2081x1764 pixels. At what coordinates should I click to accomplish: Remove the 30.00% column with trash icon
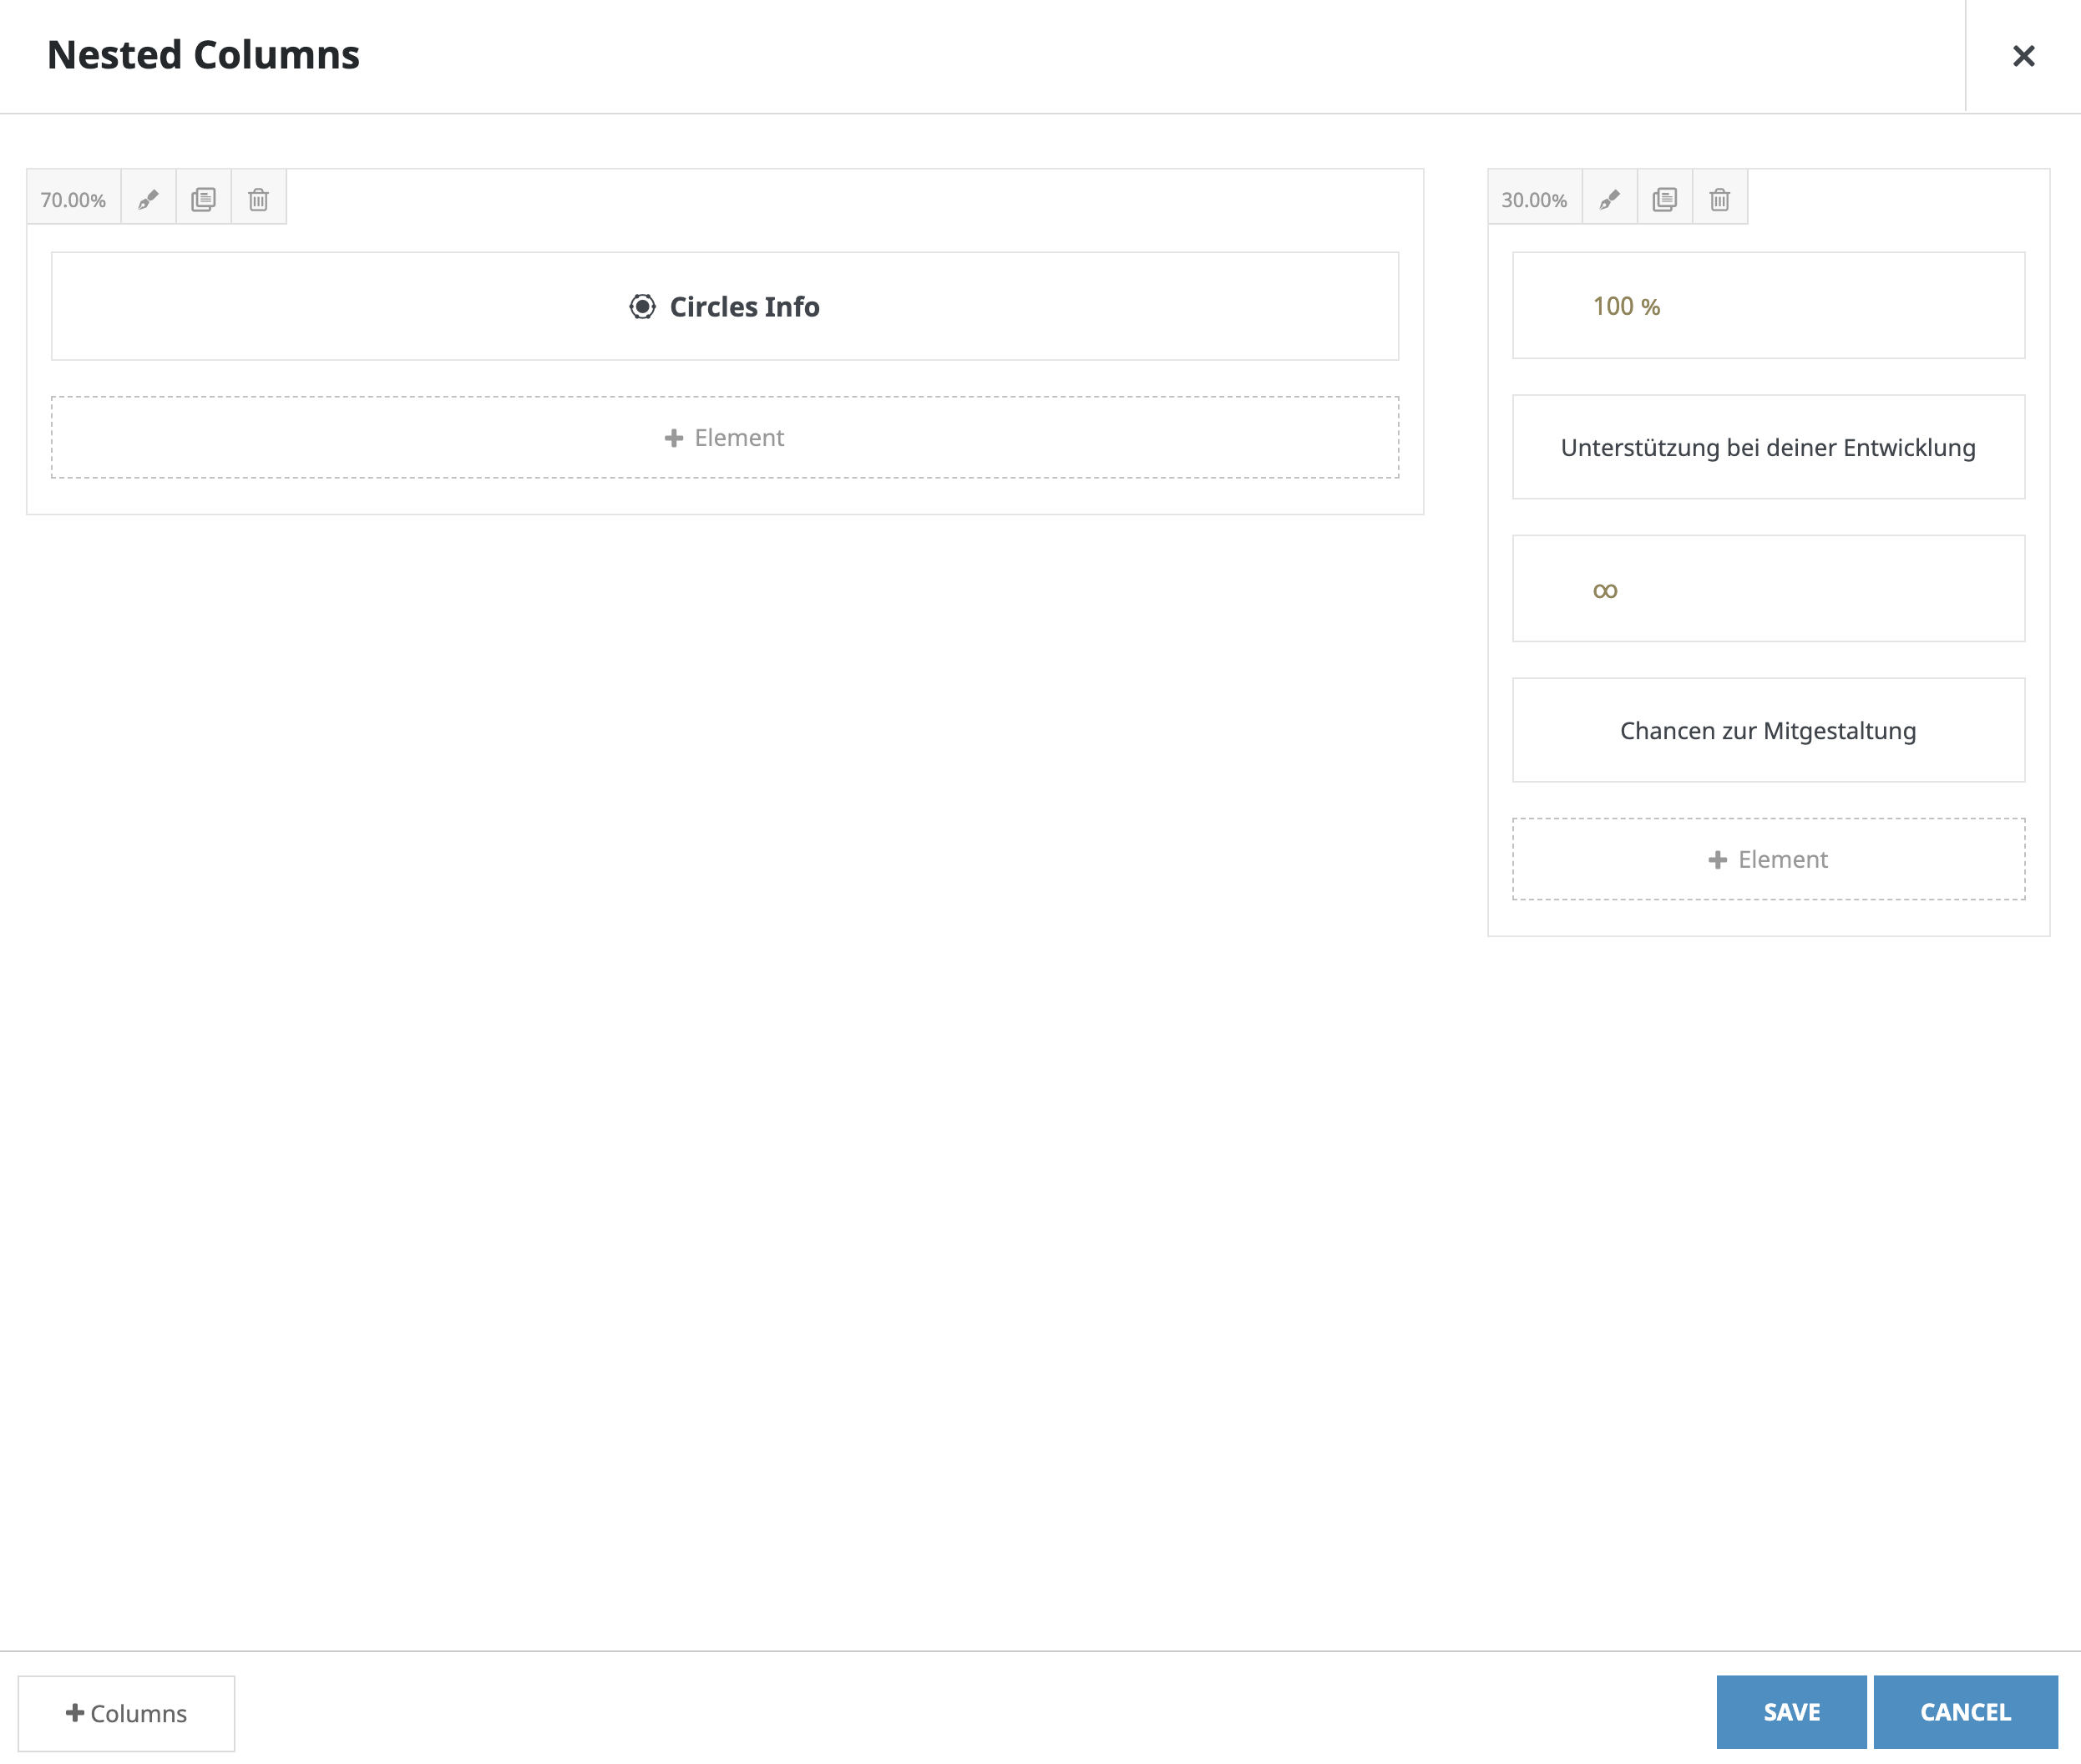click(x=1719, y=199)
